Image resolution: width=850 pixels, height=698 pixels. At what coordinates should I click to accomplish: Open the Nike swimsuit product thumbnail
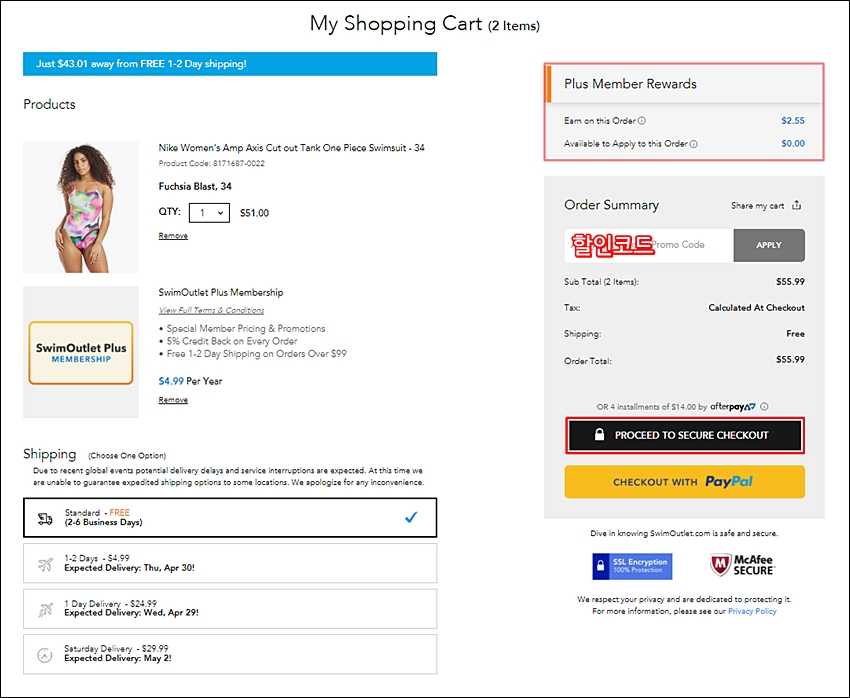click(81, 208)
